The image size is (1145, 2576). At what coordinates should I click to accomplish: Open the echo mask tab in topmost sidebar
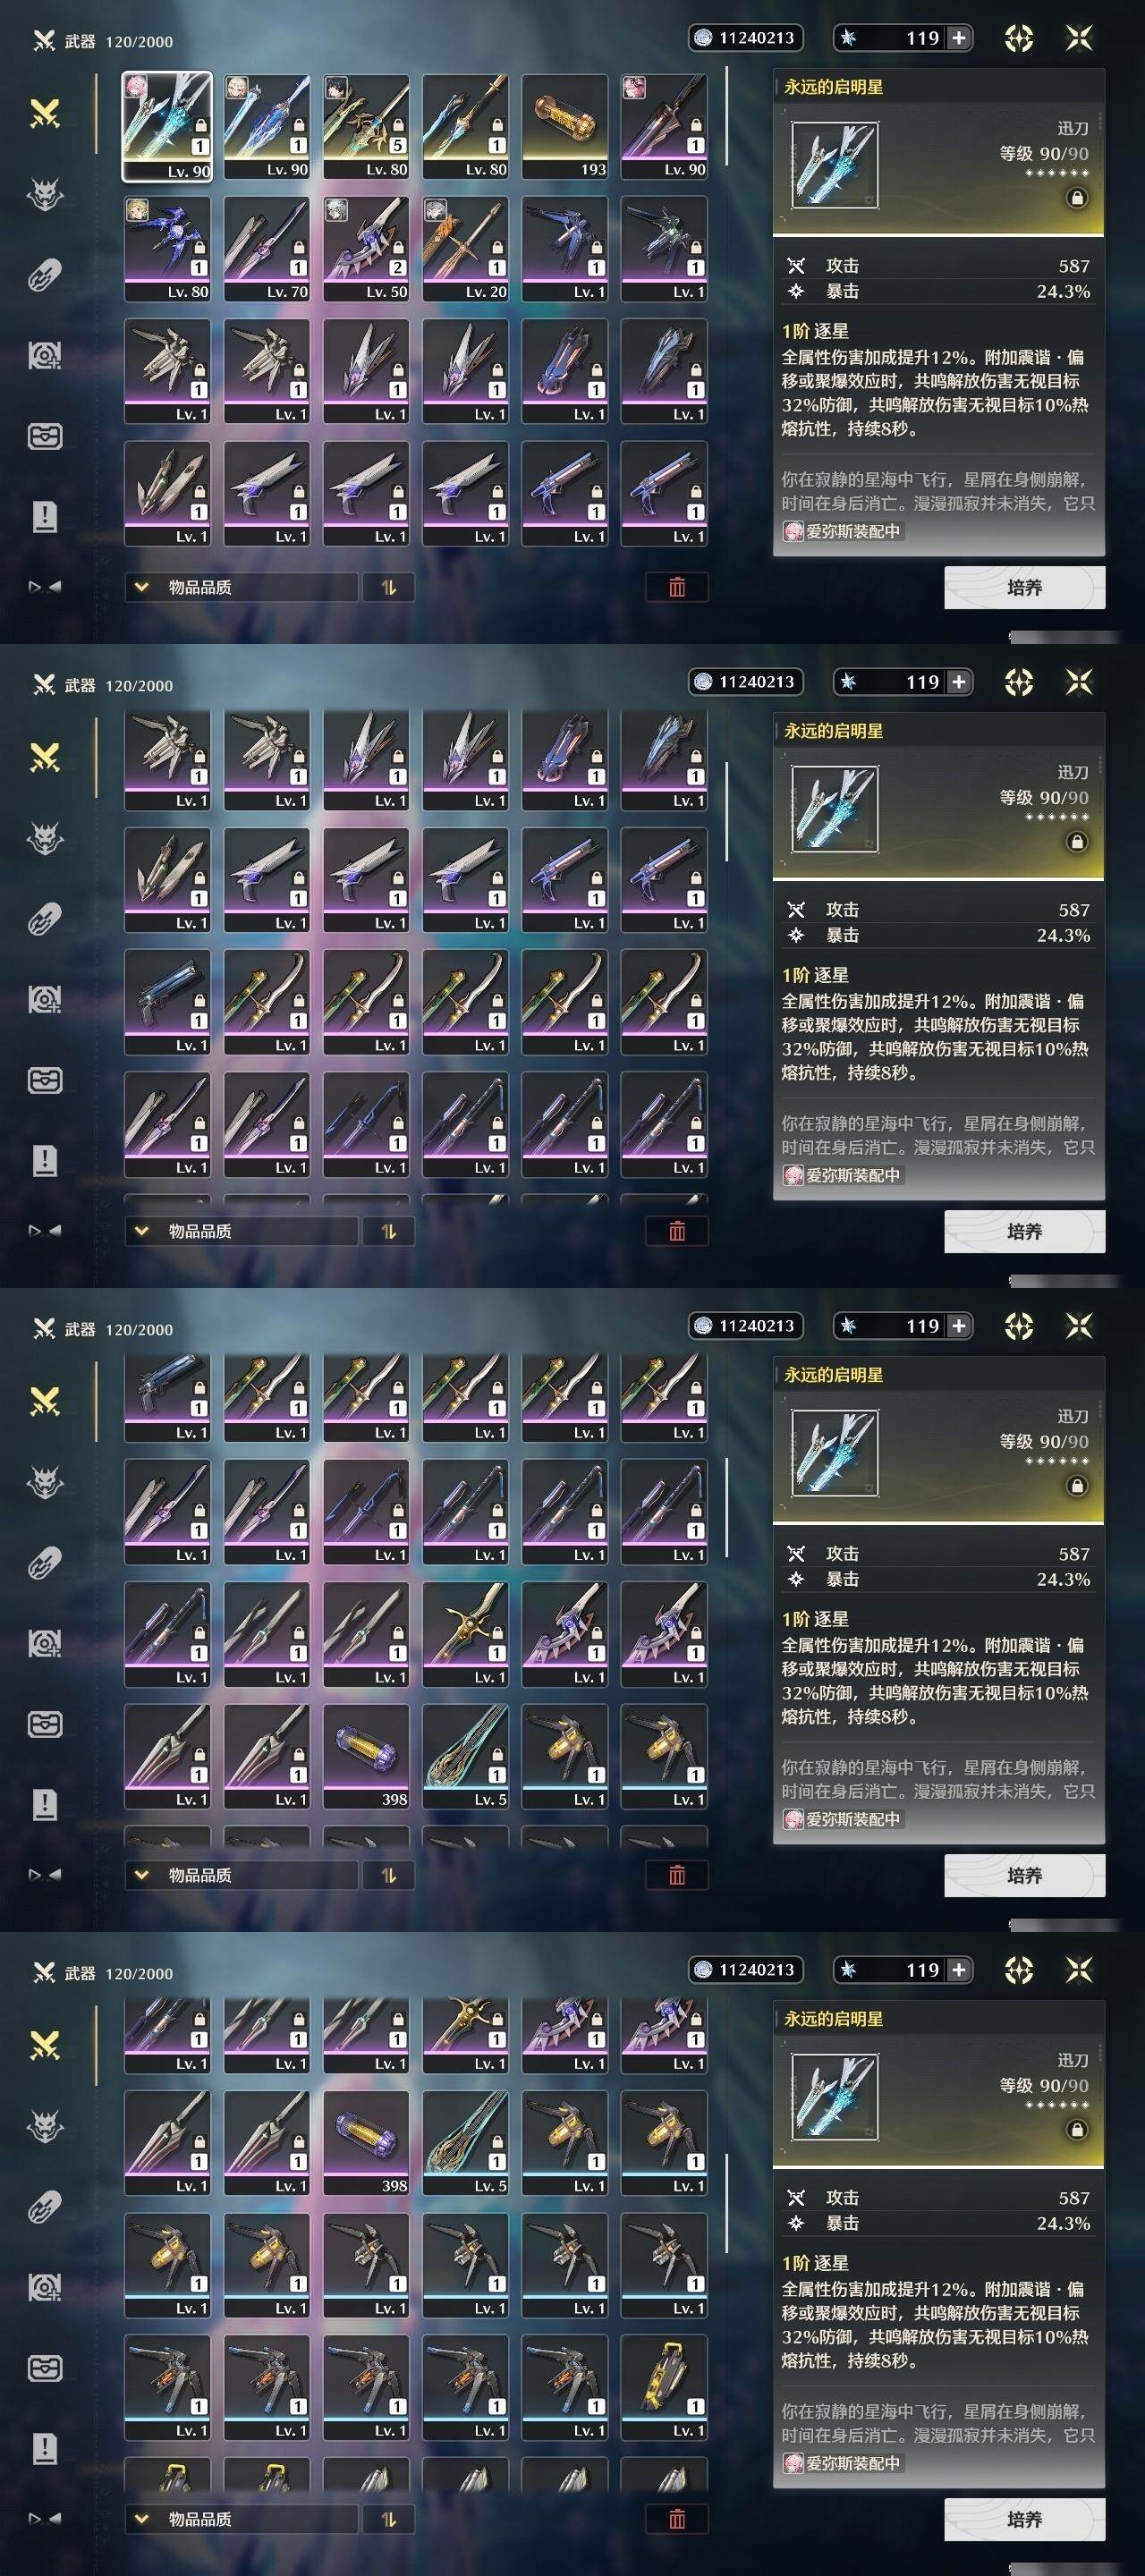[45, 194]
